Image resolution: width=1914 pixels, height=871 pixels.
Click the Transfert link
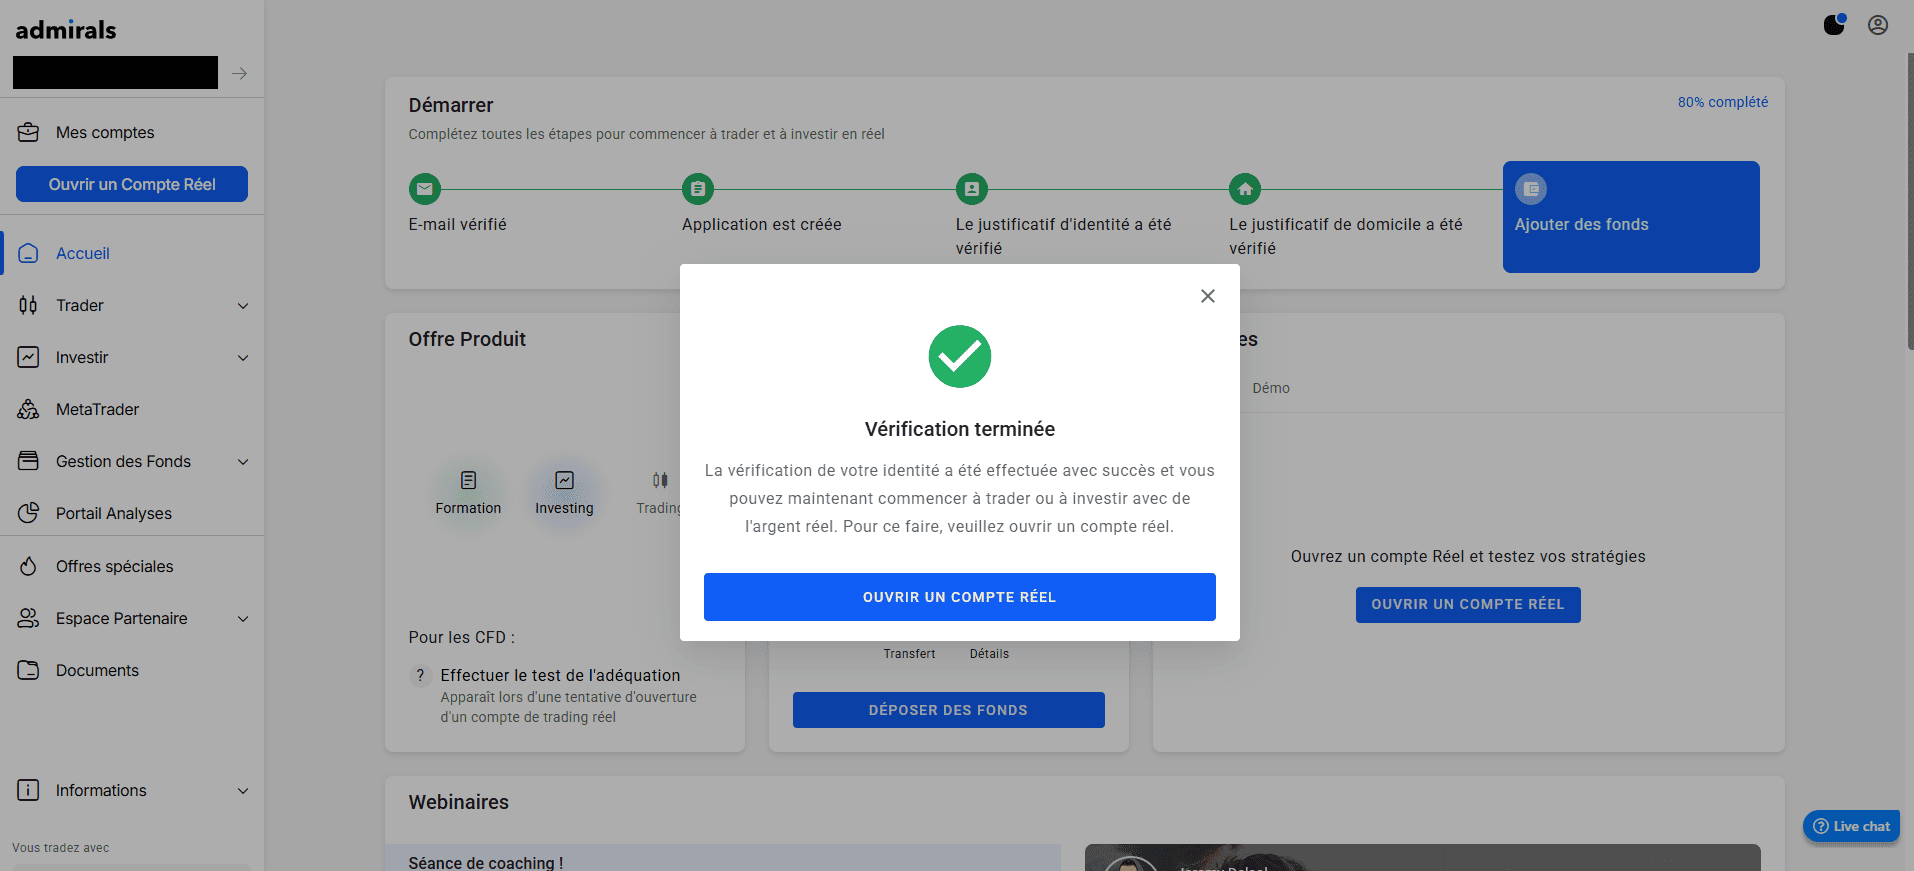909,654
